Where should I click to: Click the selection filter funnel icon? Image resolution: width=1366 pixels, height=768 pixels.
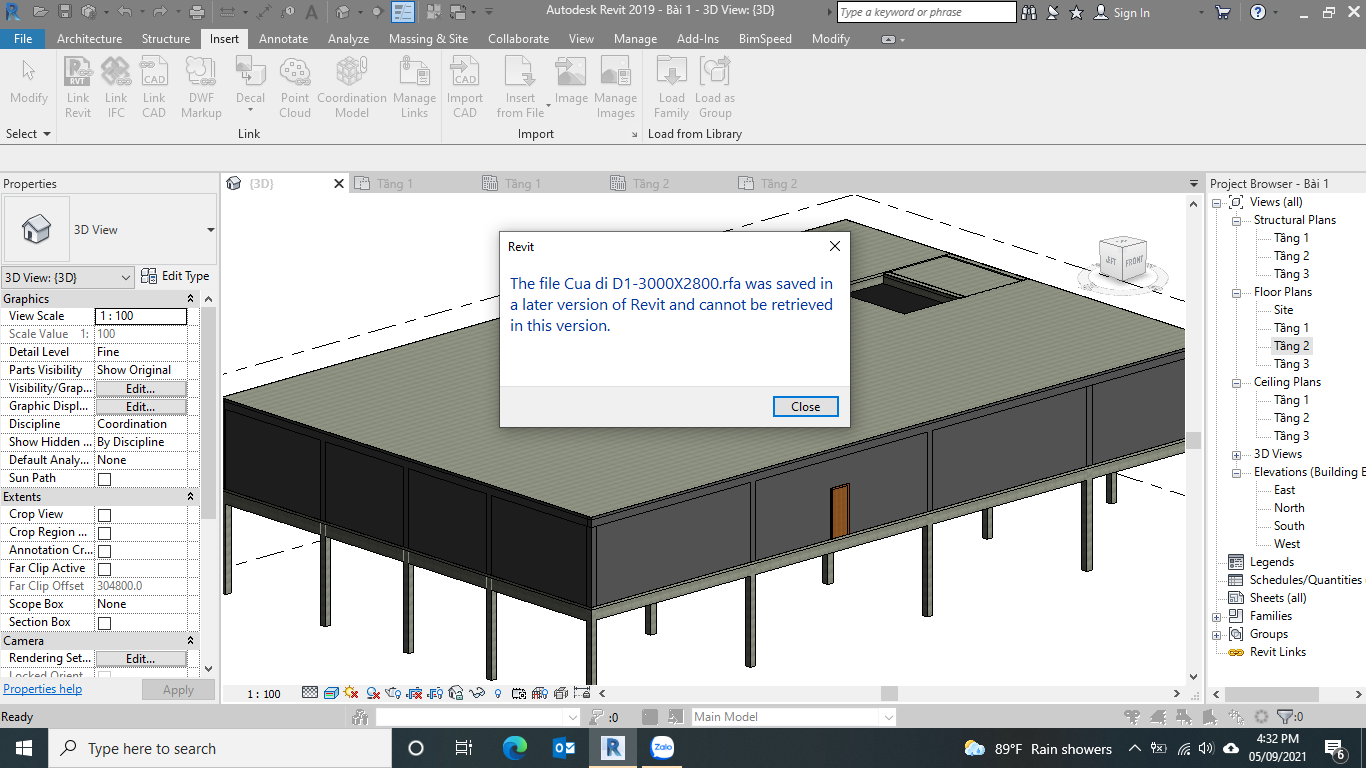1284,717
